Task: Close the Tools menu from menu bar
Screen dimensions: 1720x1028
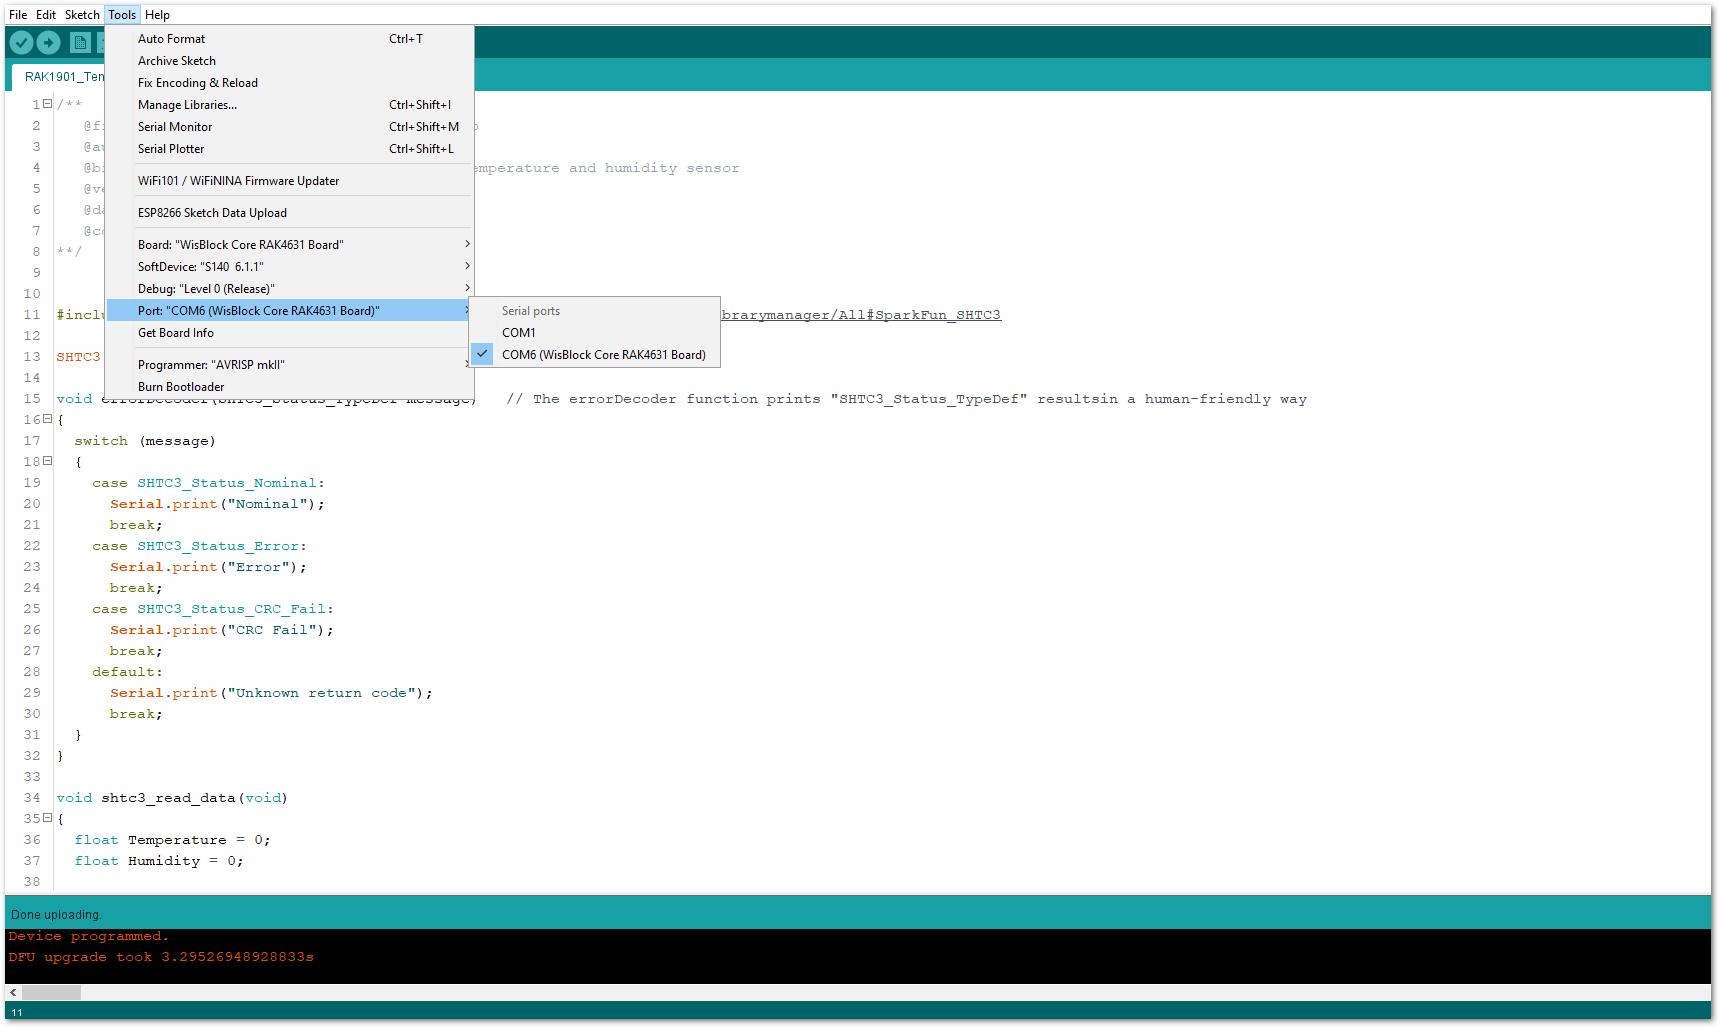Action: pyautogui.click(x=122, y=15)
